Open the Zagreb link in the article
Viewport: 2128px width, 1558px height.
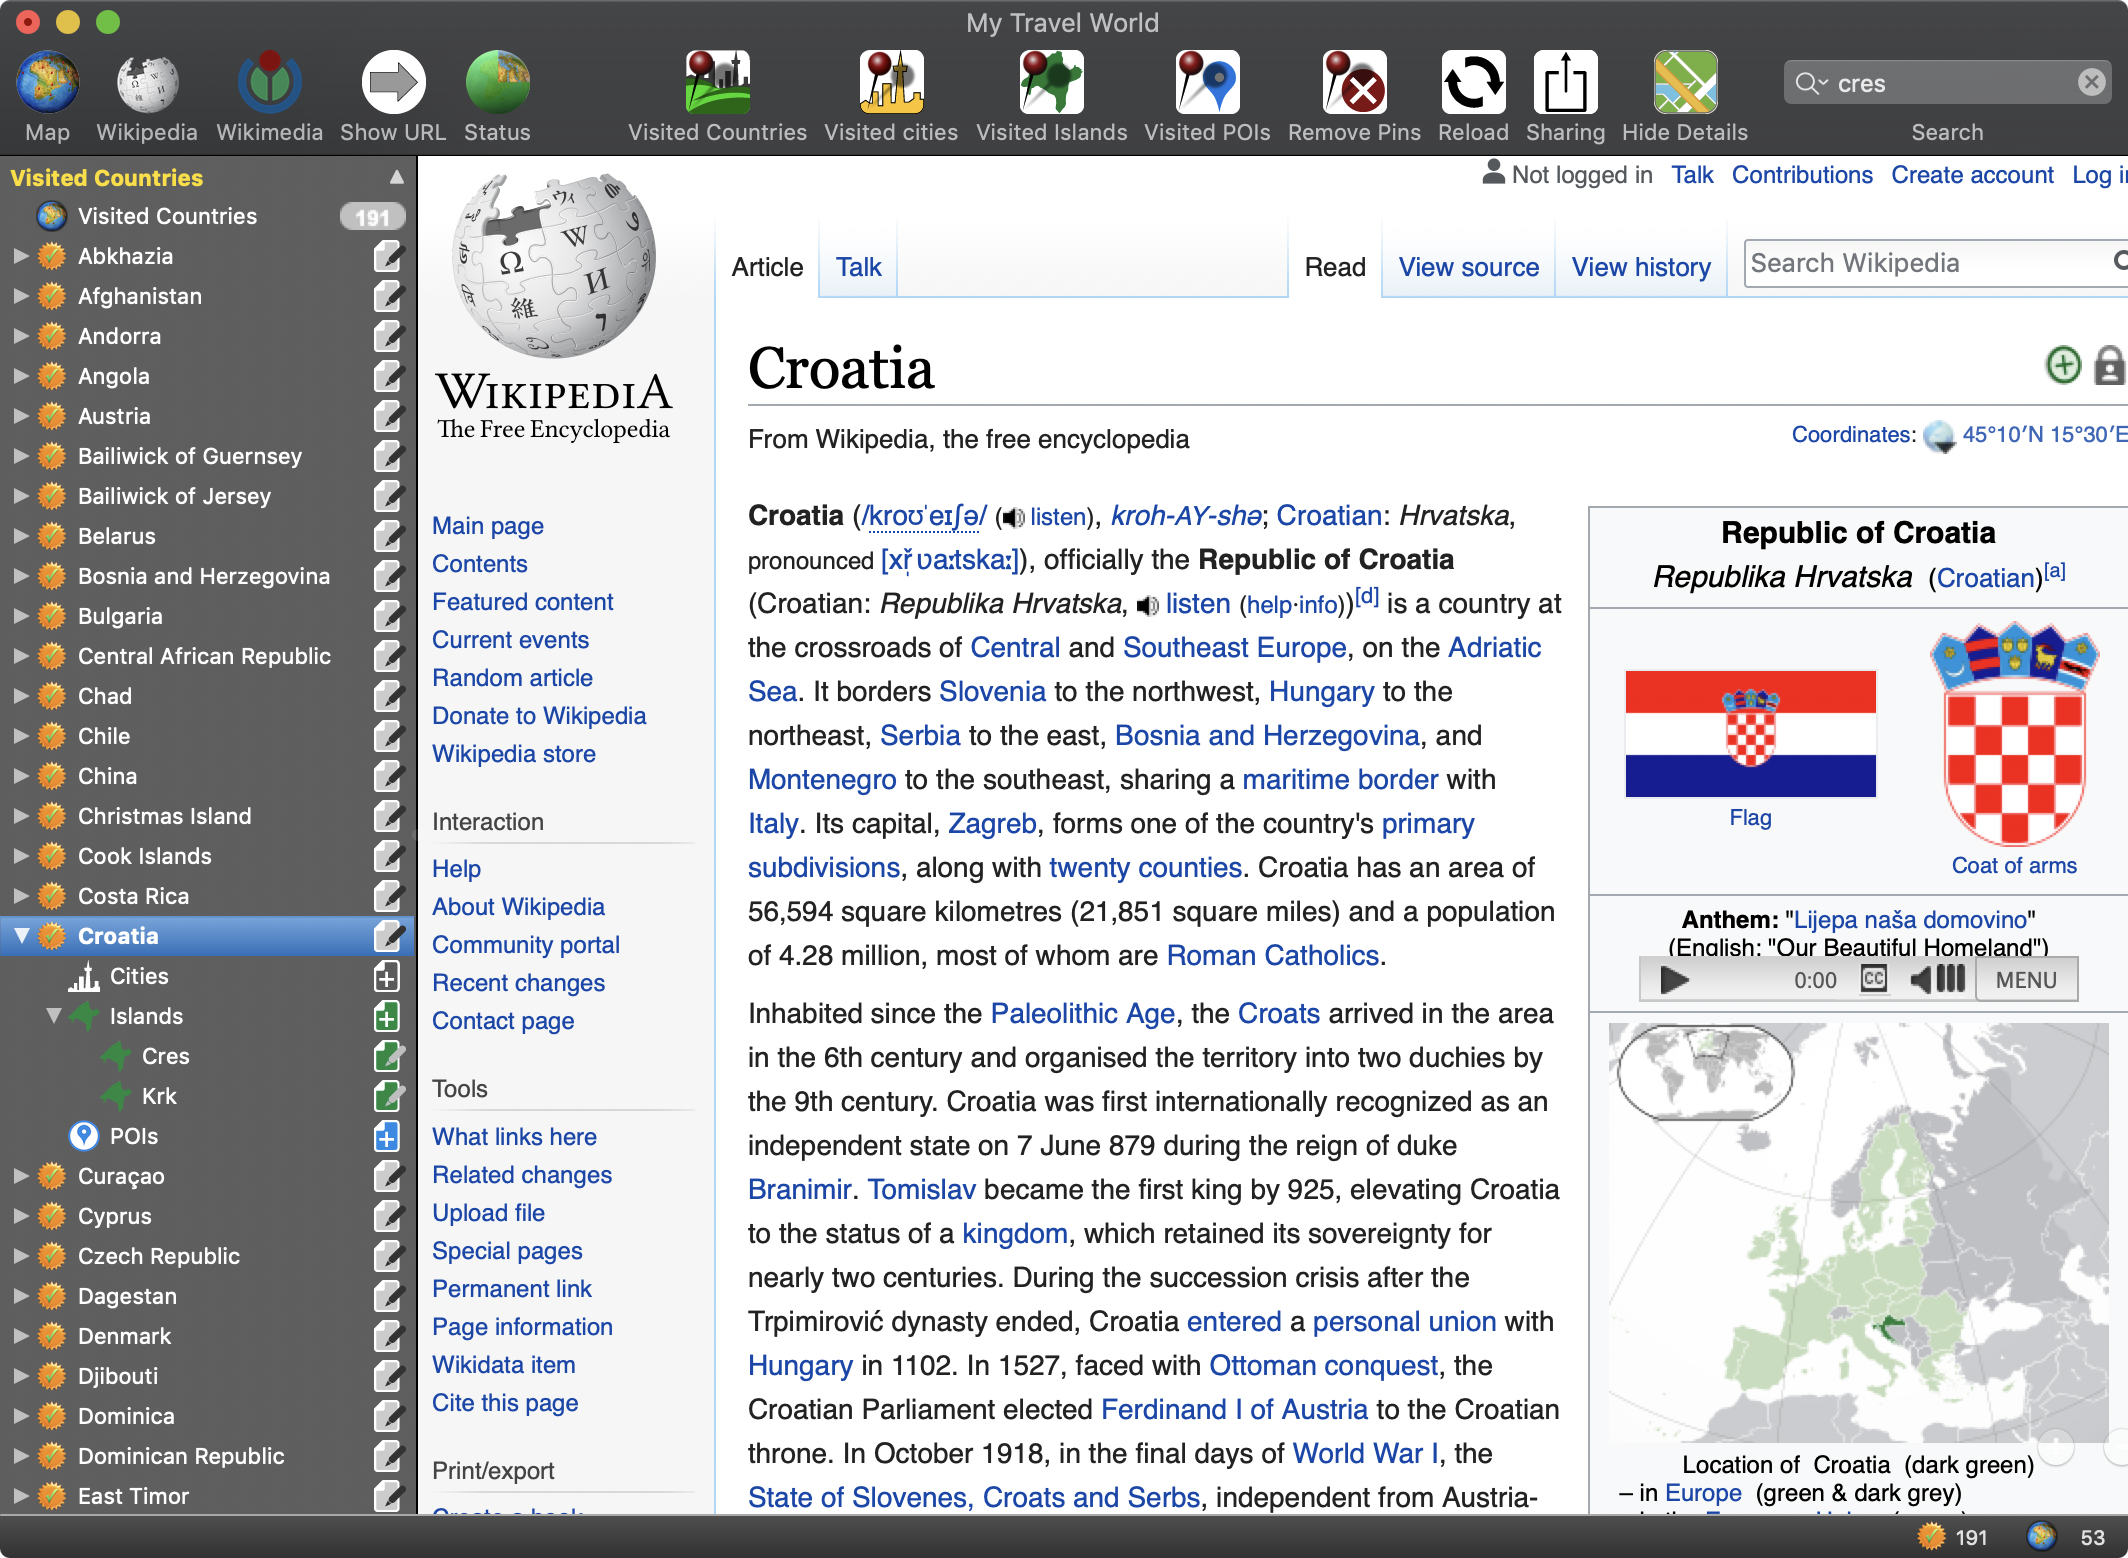(992, 823)
